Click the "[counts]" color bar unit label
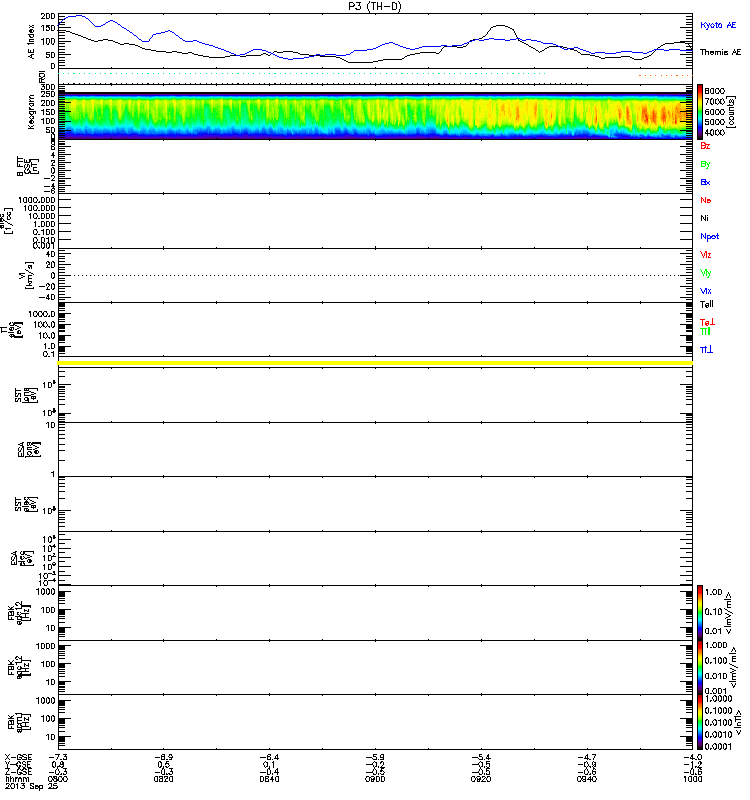This screenshot has width=750, height=800. (731, 112)
